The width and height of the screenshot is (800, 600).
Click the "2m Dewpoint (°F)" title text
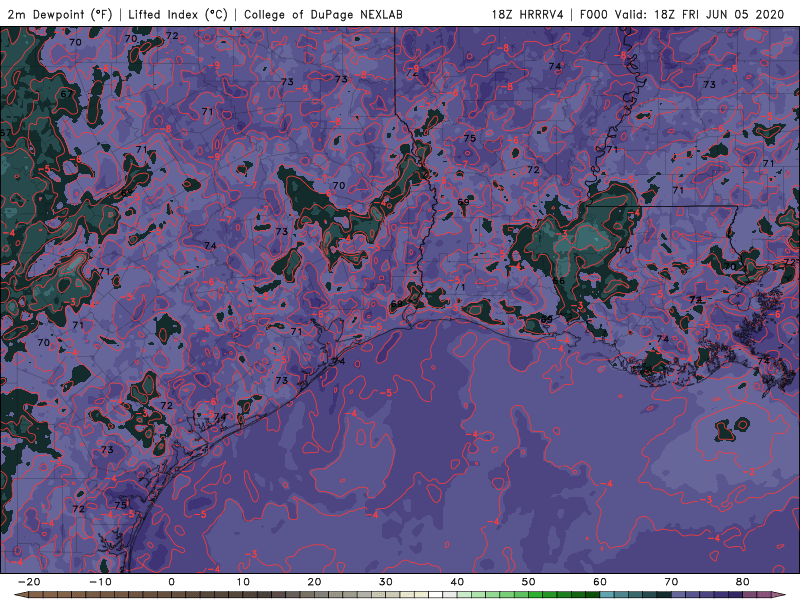59,15
